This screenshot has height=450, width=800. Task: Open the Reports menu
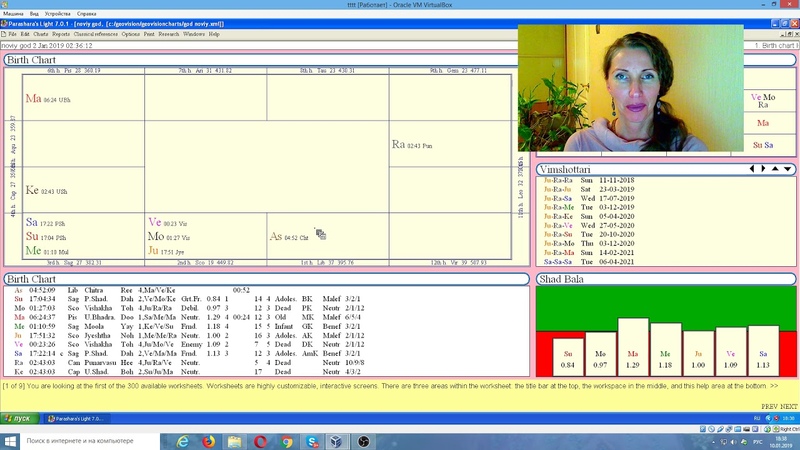pyautogui.click(x=61, y=34)
